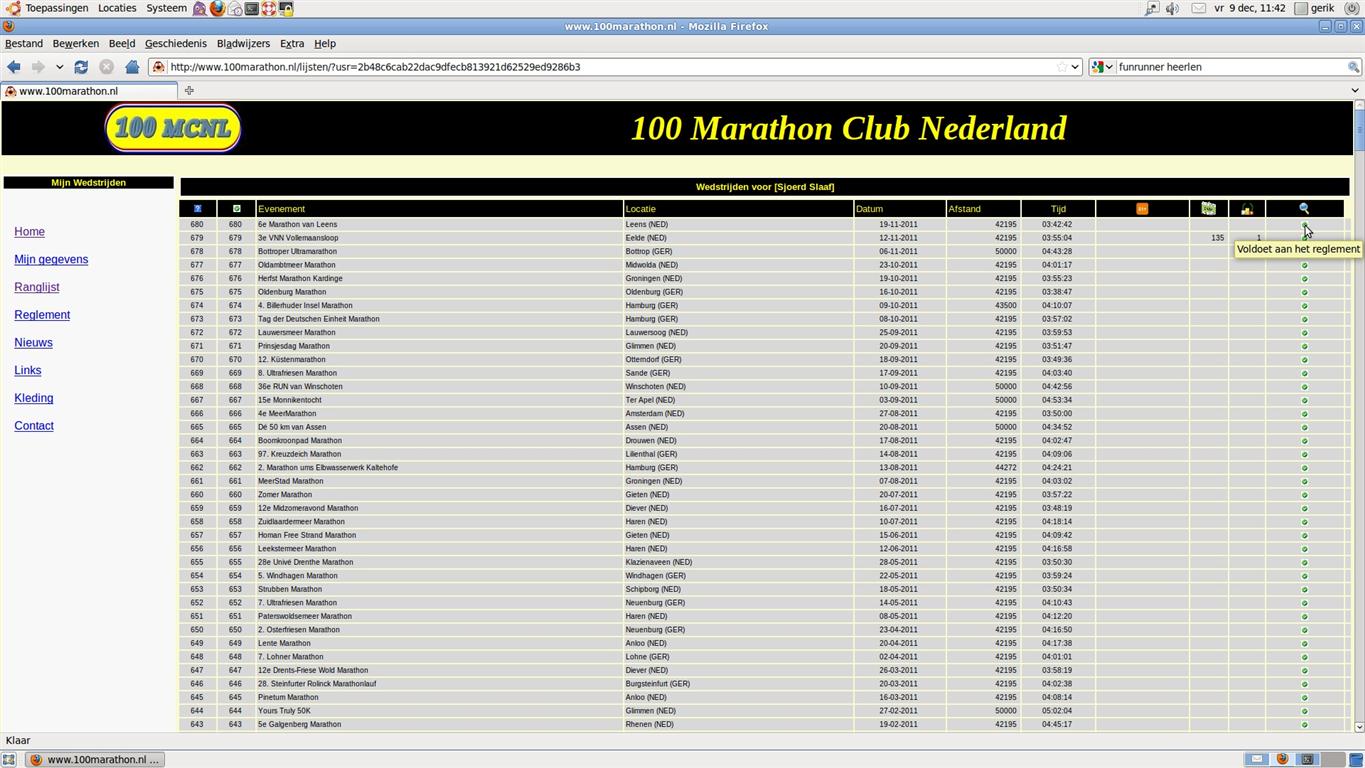Viewport: 1365px width, 768px height.
Task: Open the Contact link
Action: (x=34, y=426)
